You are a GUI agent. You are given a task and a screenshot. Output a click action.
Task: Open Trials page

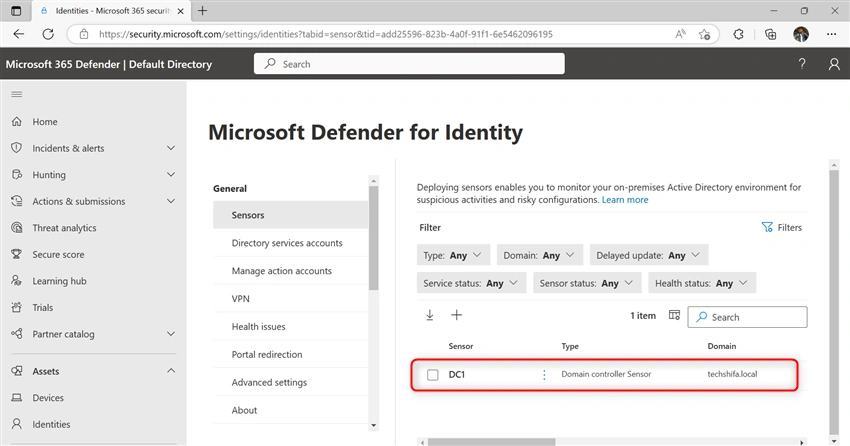click(42, 308)
